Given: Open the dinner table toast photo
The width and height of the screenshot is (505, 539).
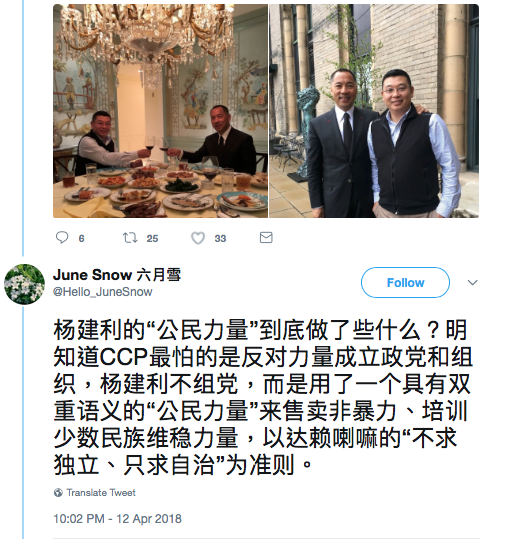Looking at the screenshot, I should pos(160,111).
